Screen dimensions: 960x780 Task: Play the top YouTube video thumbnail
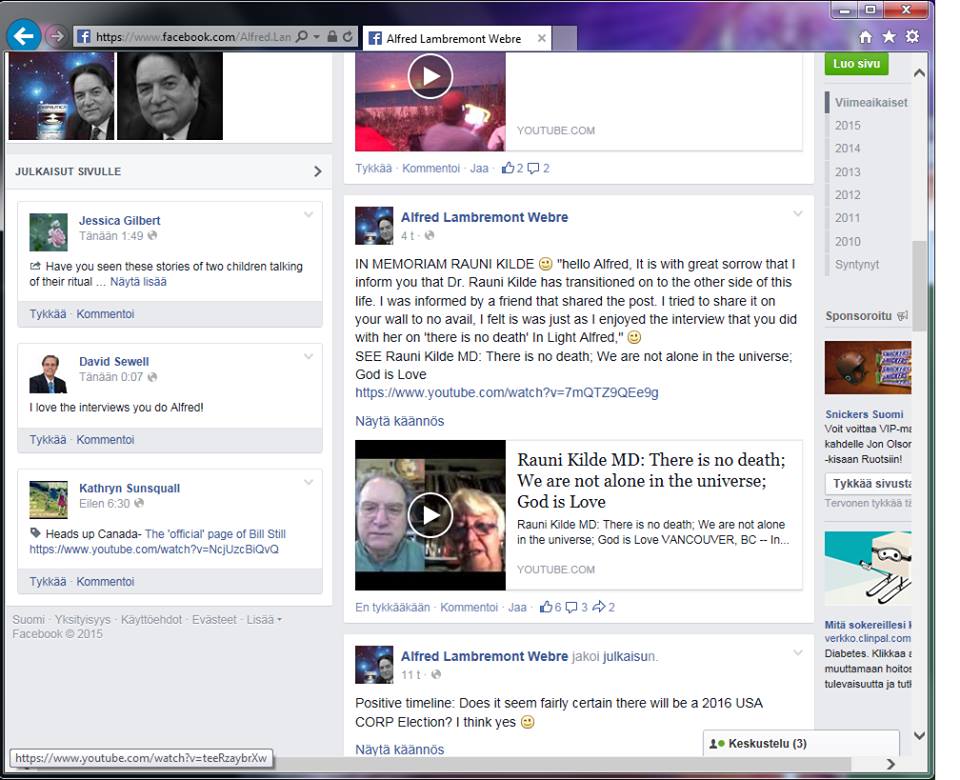(x=430, y=77)
